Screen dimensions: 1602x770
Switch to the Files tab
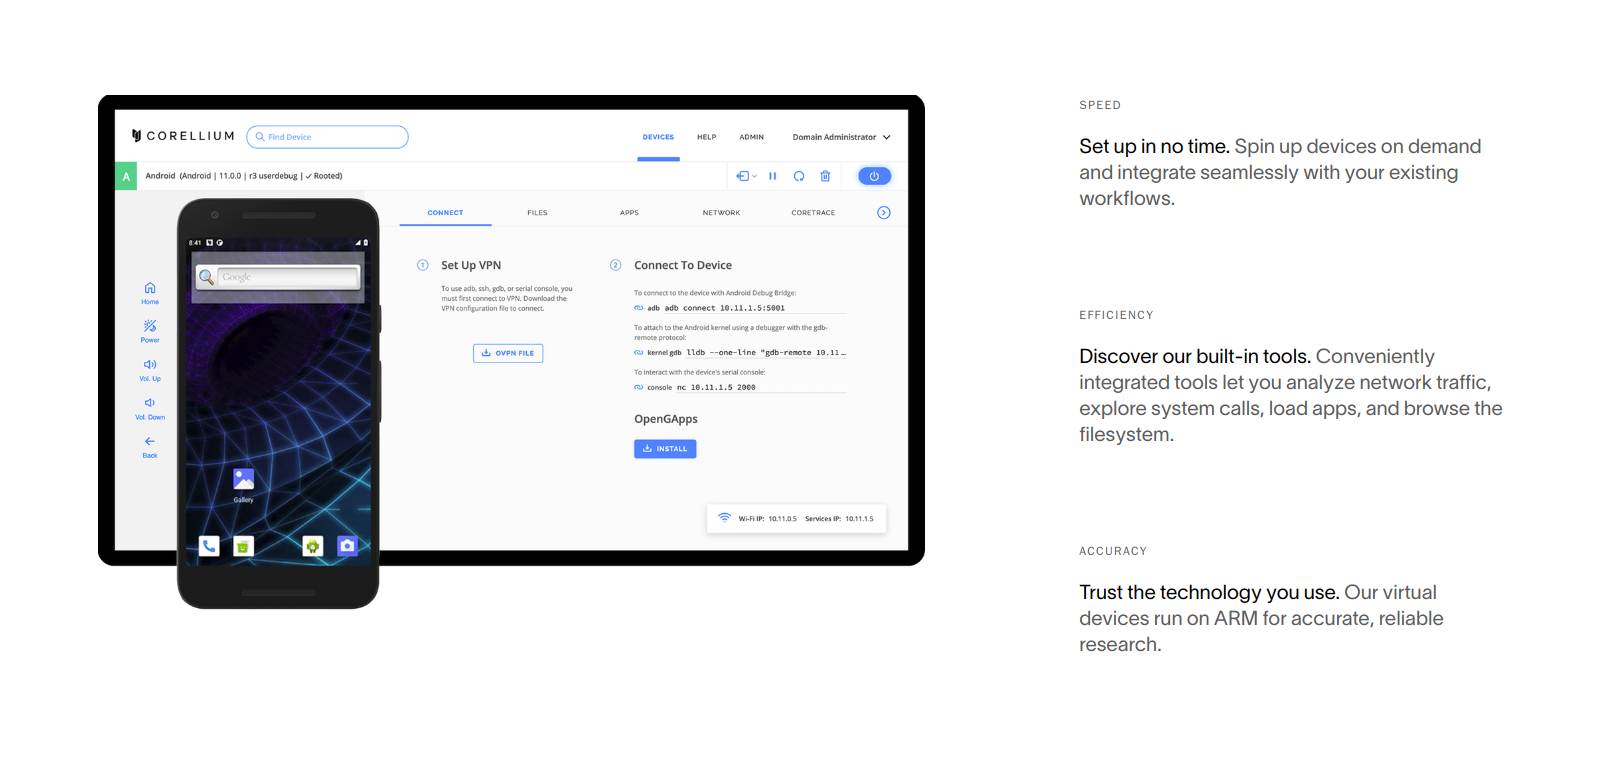[x=537, y=213]
